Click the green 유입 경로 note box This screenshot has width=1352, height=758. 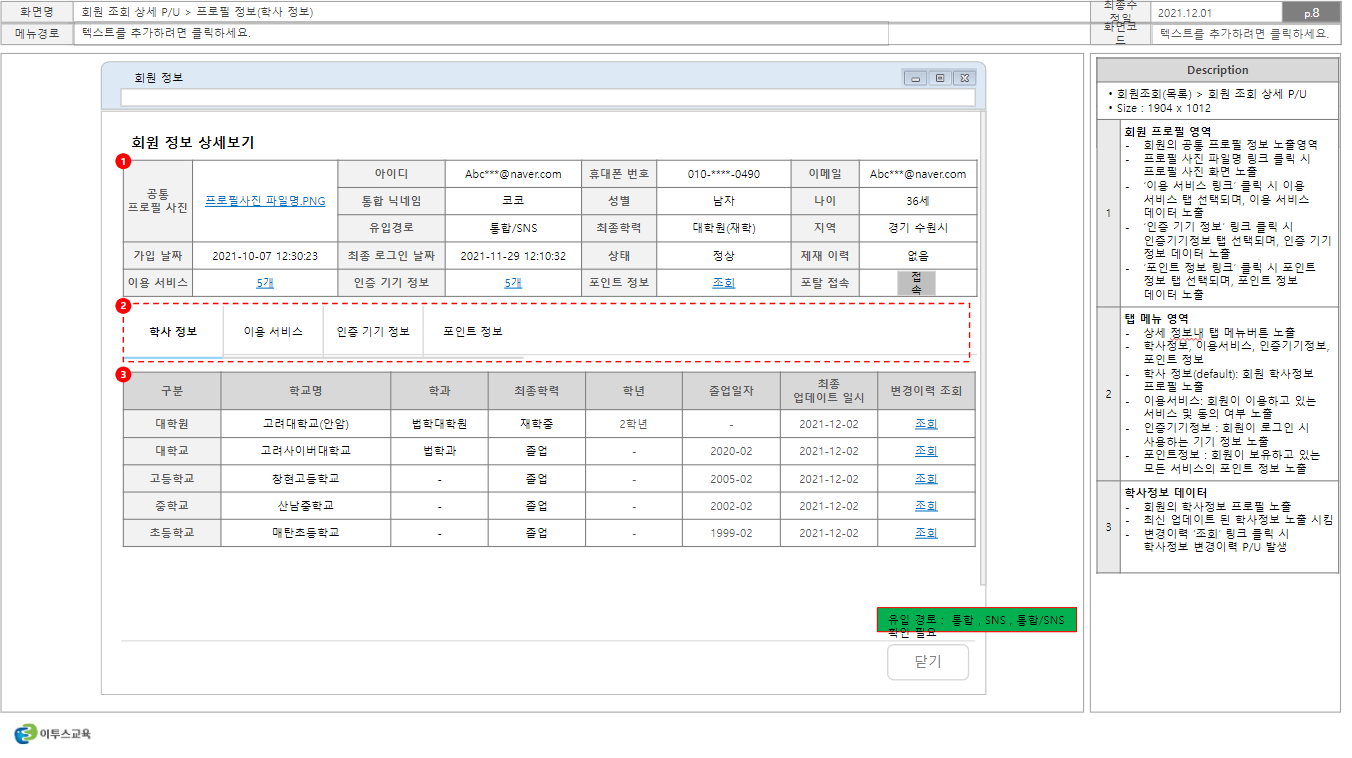tap(976, 620)
